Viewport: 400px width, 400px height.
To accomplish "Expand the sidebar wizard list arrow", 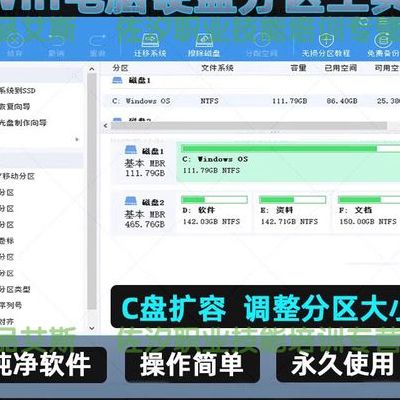I will [x=77, y=139].
